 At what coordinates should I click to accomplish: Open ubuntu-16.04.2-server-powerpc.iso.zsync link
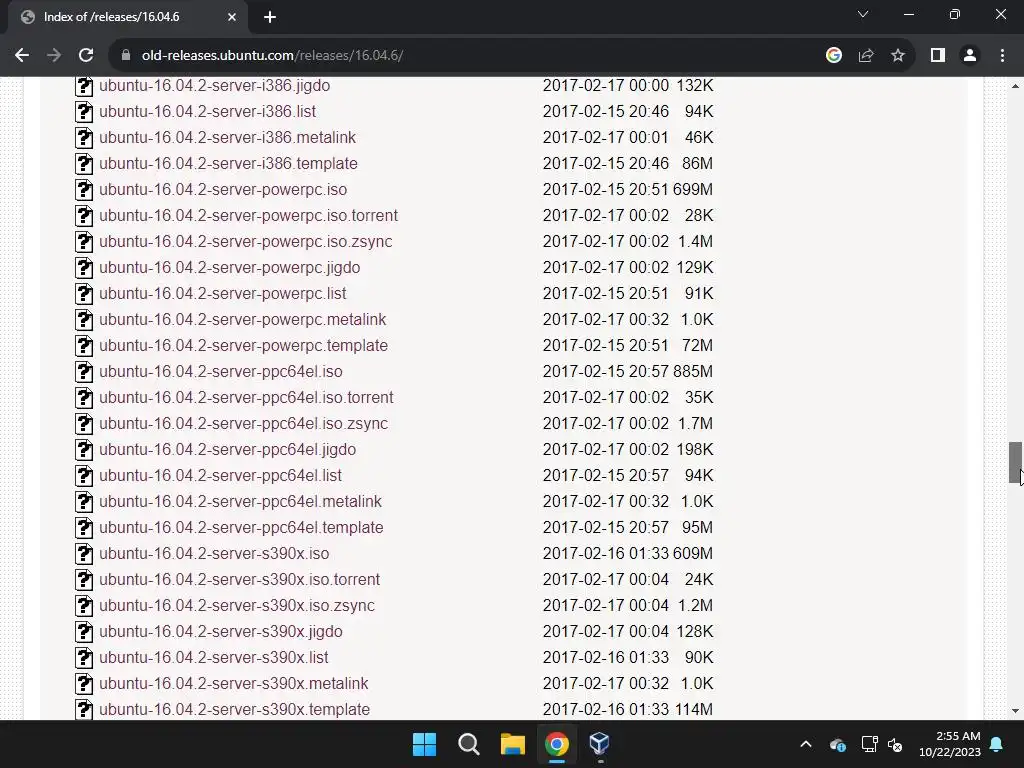coord(246,242)
